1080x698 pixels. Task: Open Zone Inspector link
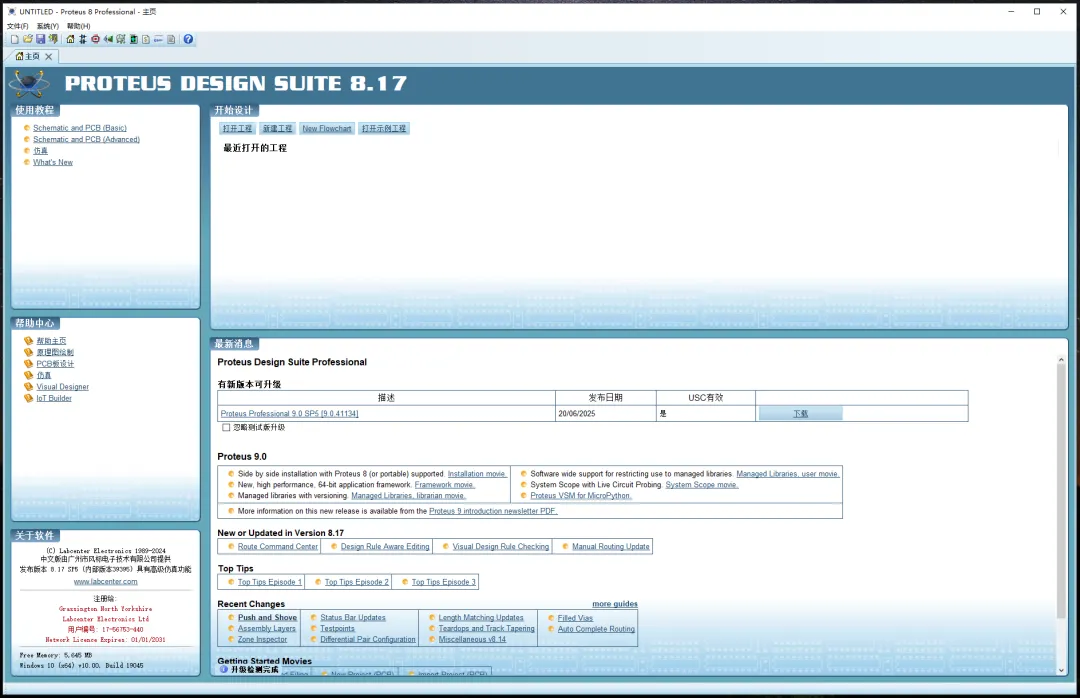click(262, 639)
